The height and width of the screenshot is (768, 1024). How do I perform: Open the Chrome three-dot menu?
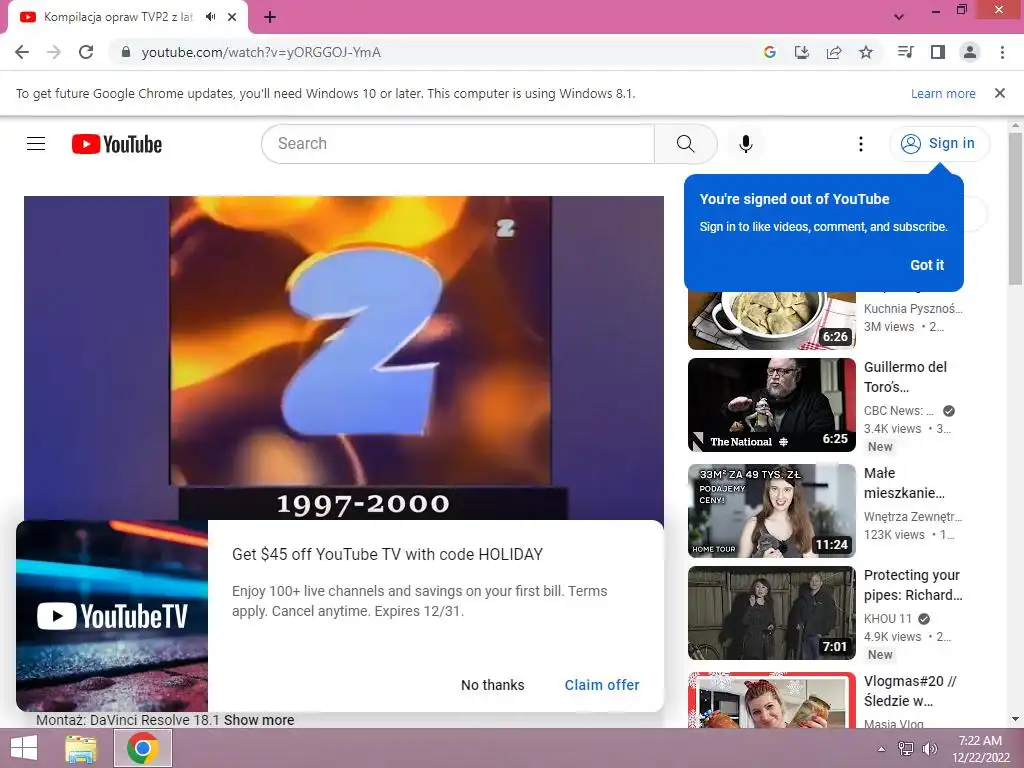1002,52
